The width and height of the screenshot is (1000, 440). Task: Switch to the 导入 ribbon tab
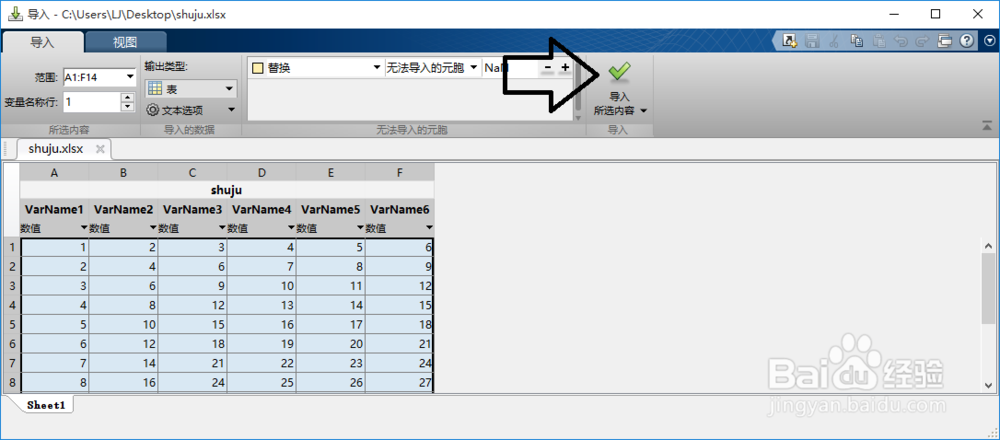point(43,43)
